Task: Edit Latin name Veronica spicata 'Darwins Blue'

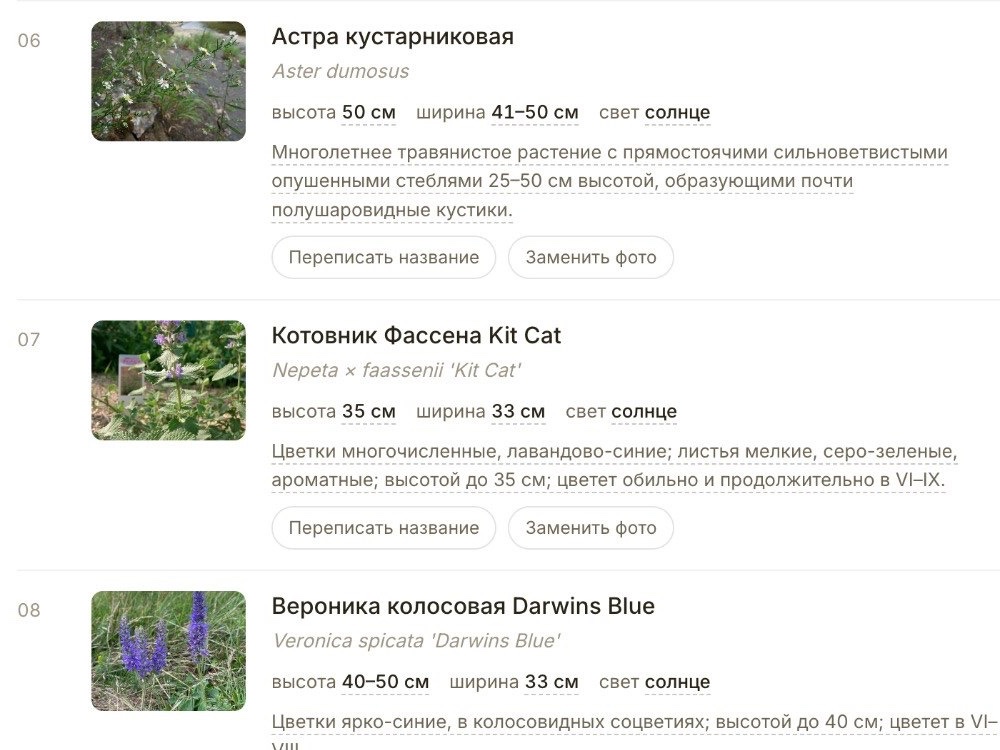Action: tap(416, 640)
